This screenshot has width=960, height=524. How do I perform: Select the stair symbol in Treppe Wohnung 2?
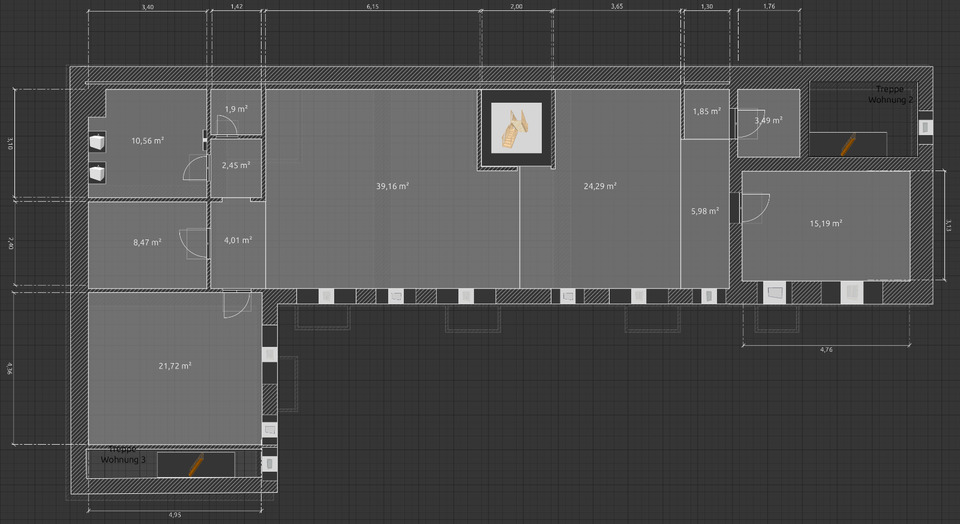coord(849,145)
